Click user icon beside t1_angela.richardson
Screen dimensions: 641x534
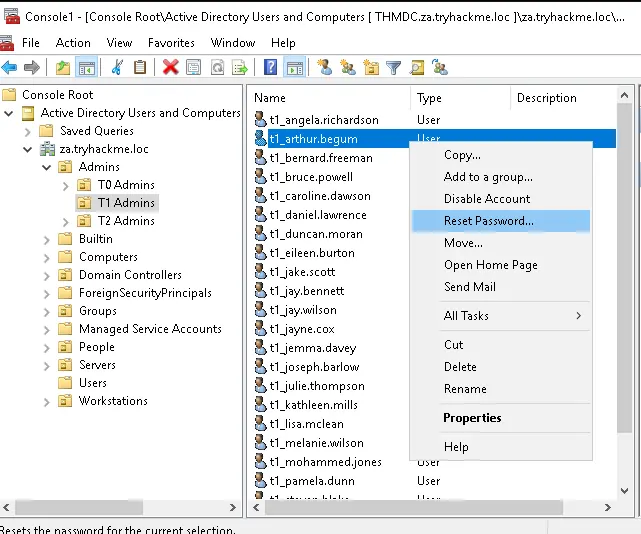260,119
